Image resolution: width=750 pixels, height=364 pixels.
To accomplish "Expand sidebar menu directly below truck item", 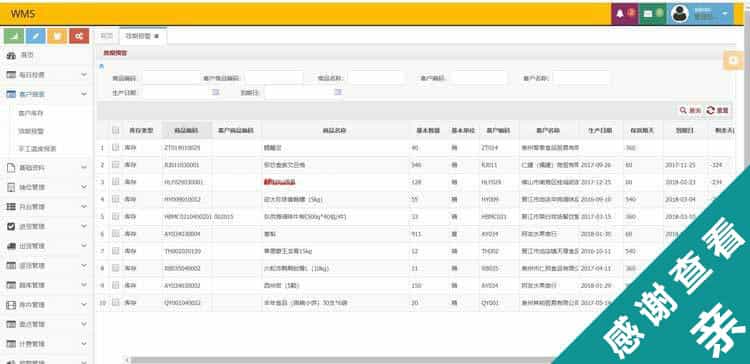I will pyautogui.click(x=45, y=265).
